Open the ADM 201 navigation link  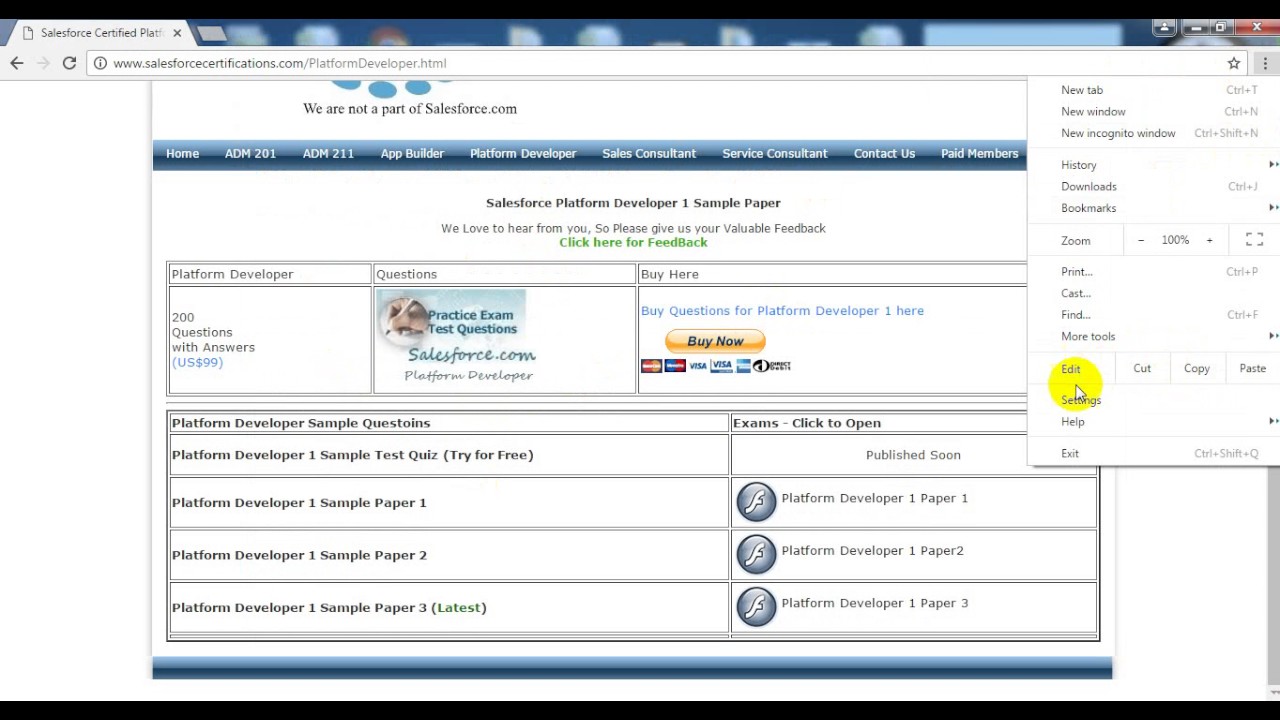tap(250, 153)
